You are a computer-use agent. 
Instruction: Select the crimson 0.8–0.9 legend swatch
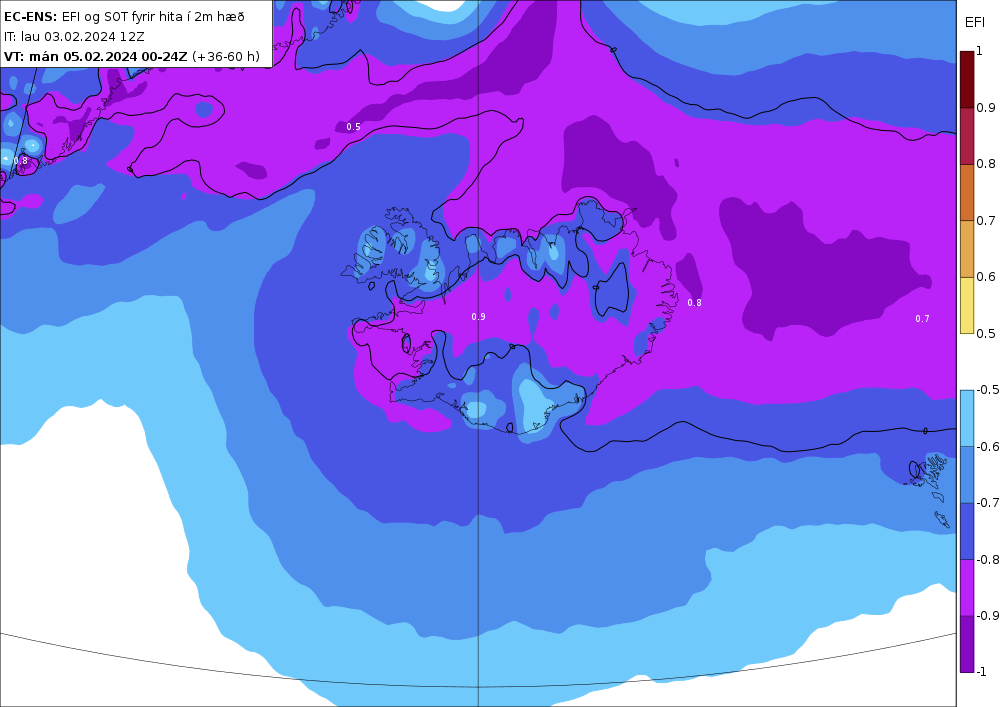[967, 136]
